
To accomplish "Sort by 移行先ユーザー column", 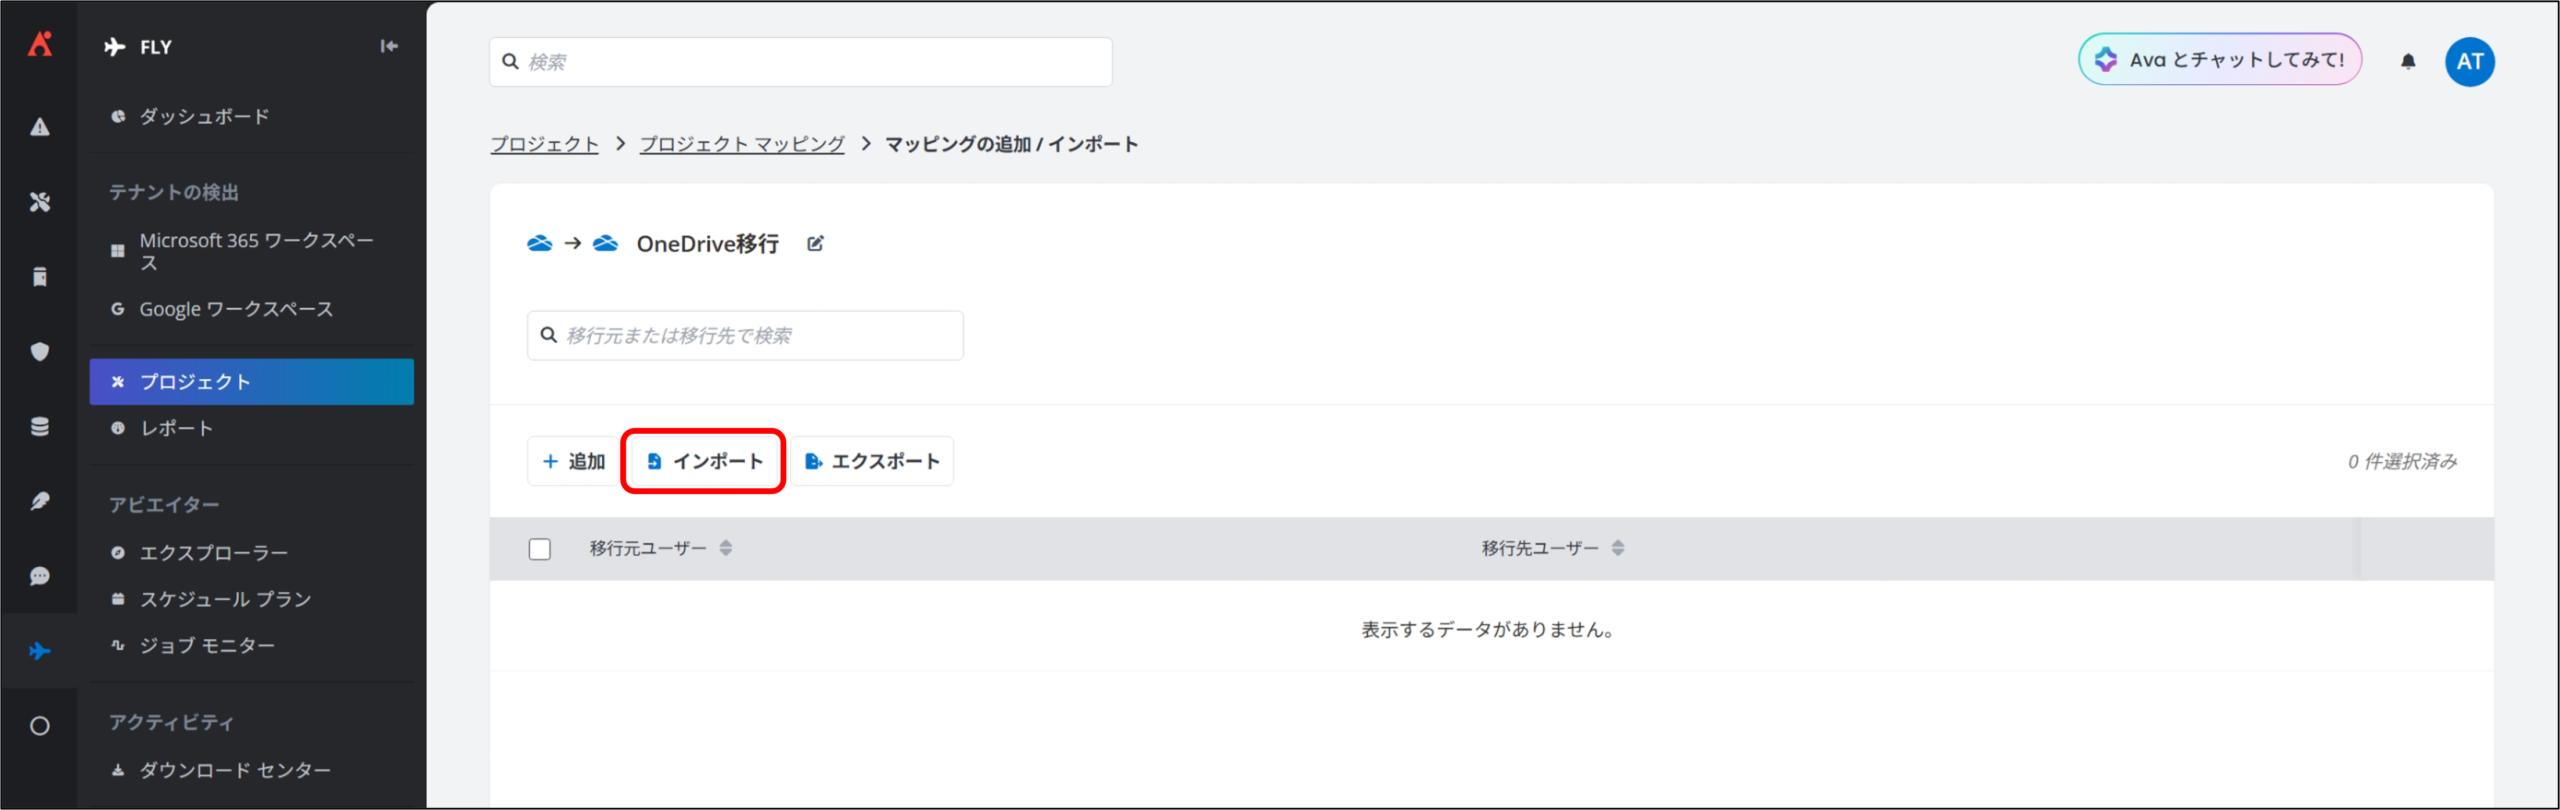I will pos(1617,548).
